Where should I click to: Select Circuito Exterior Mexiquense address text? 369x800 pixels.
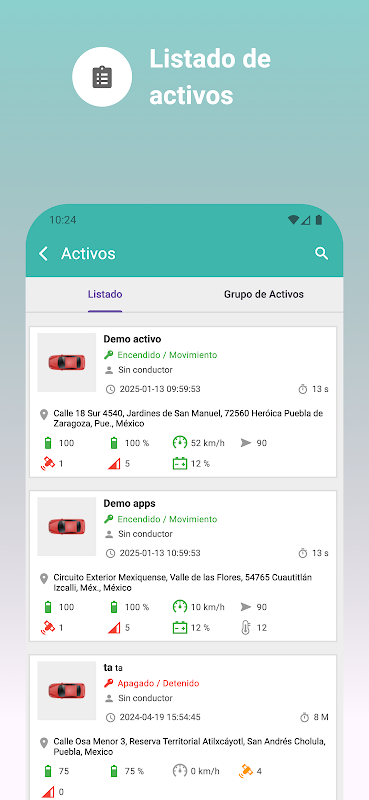183,583
